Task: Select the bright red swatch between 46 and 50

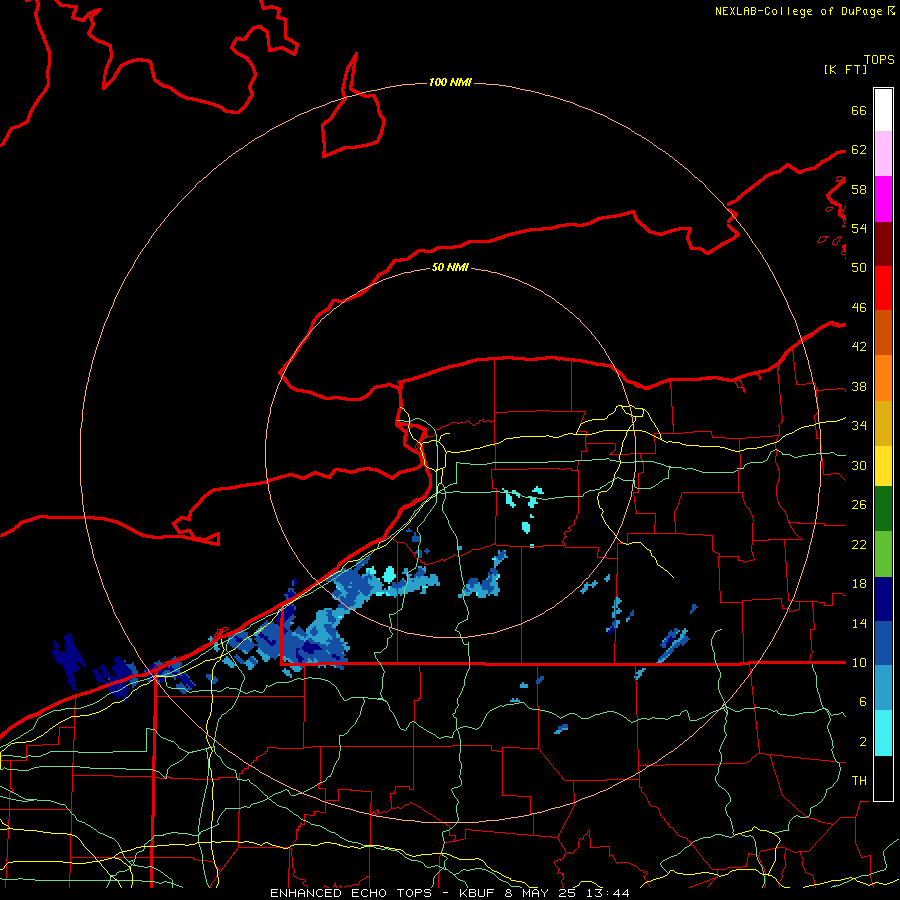Action: click(x=883, y=288)
